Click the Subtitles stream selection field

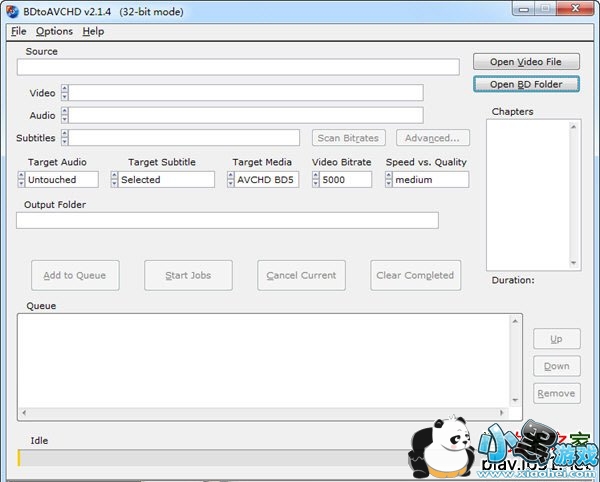click(x=184, y=138)
